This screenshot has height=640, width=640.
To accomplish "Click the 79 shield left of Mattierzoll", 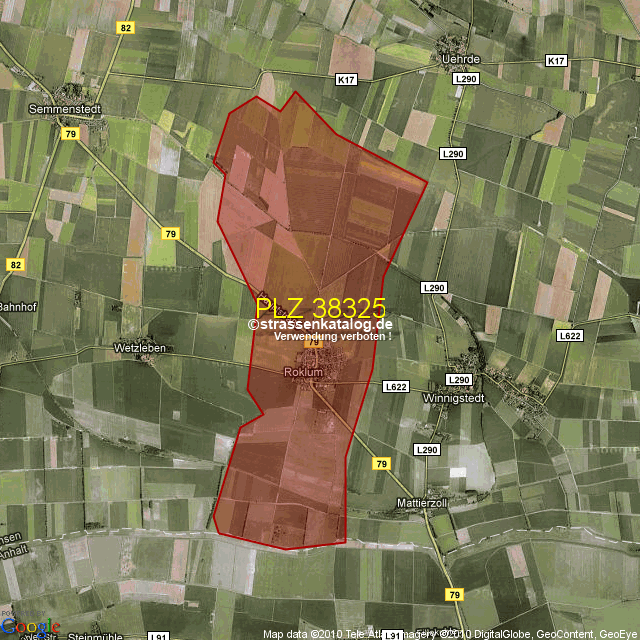I will [x=380, y=464].
